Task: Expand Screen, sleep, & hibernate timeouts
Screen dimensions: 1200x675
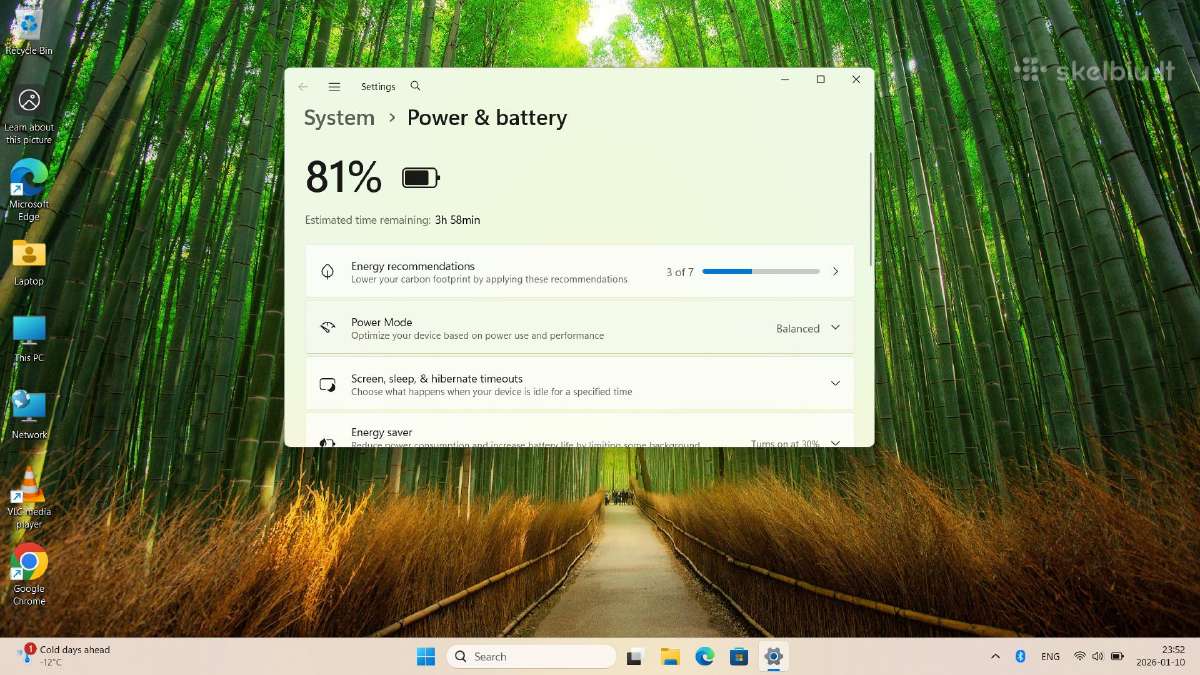Action: pos(579,384)
